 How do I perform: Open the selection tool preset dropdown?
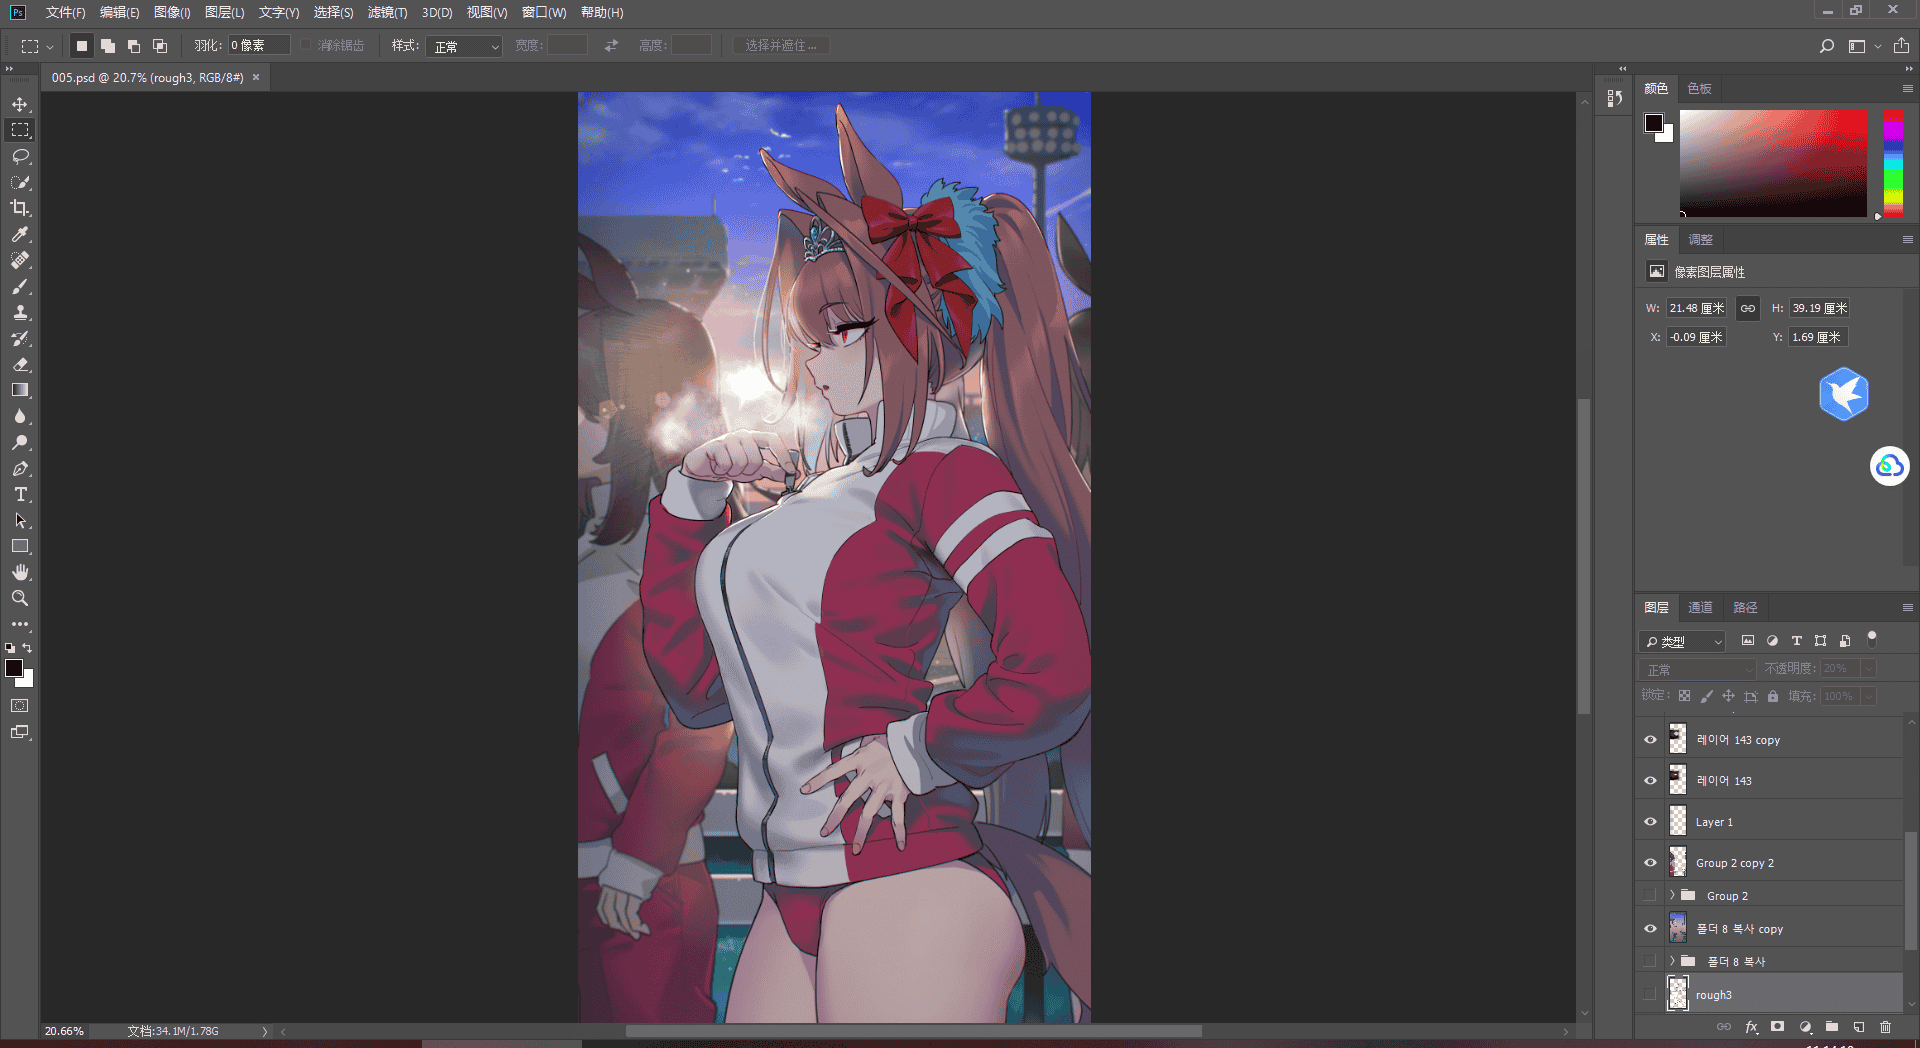point(37,46)
